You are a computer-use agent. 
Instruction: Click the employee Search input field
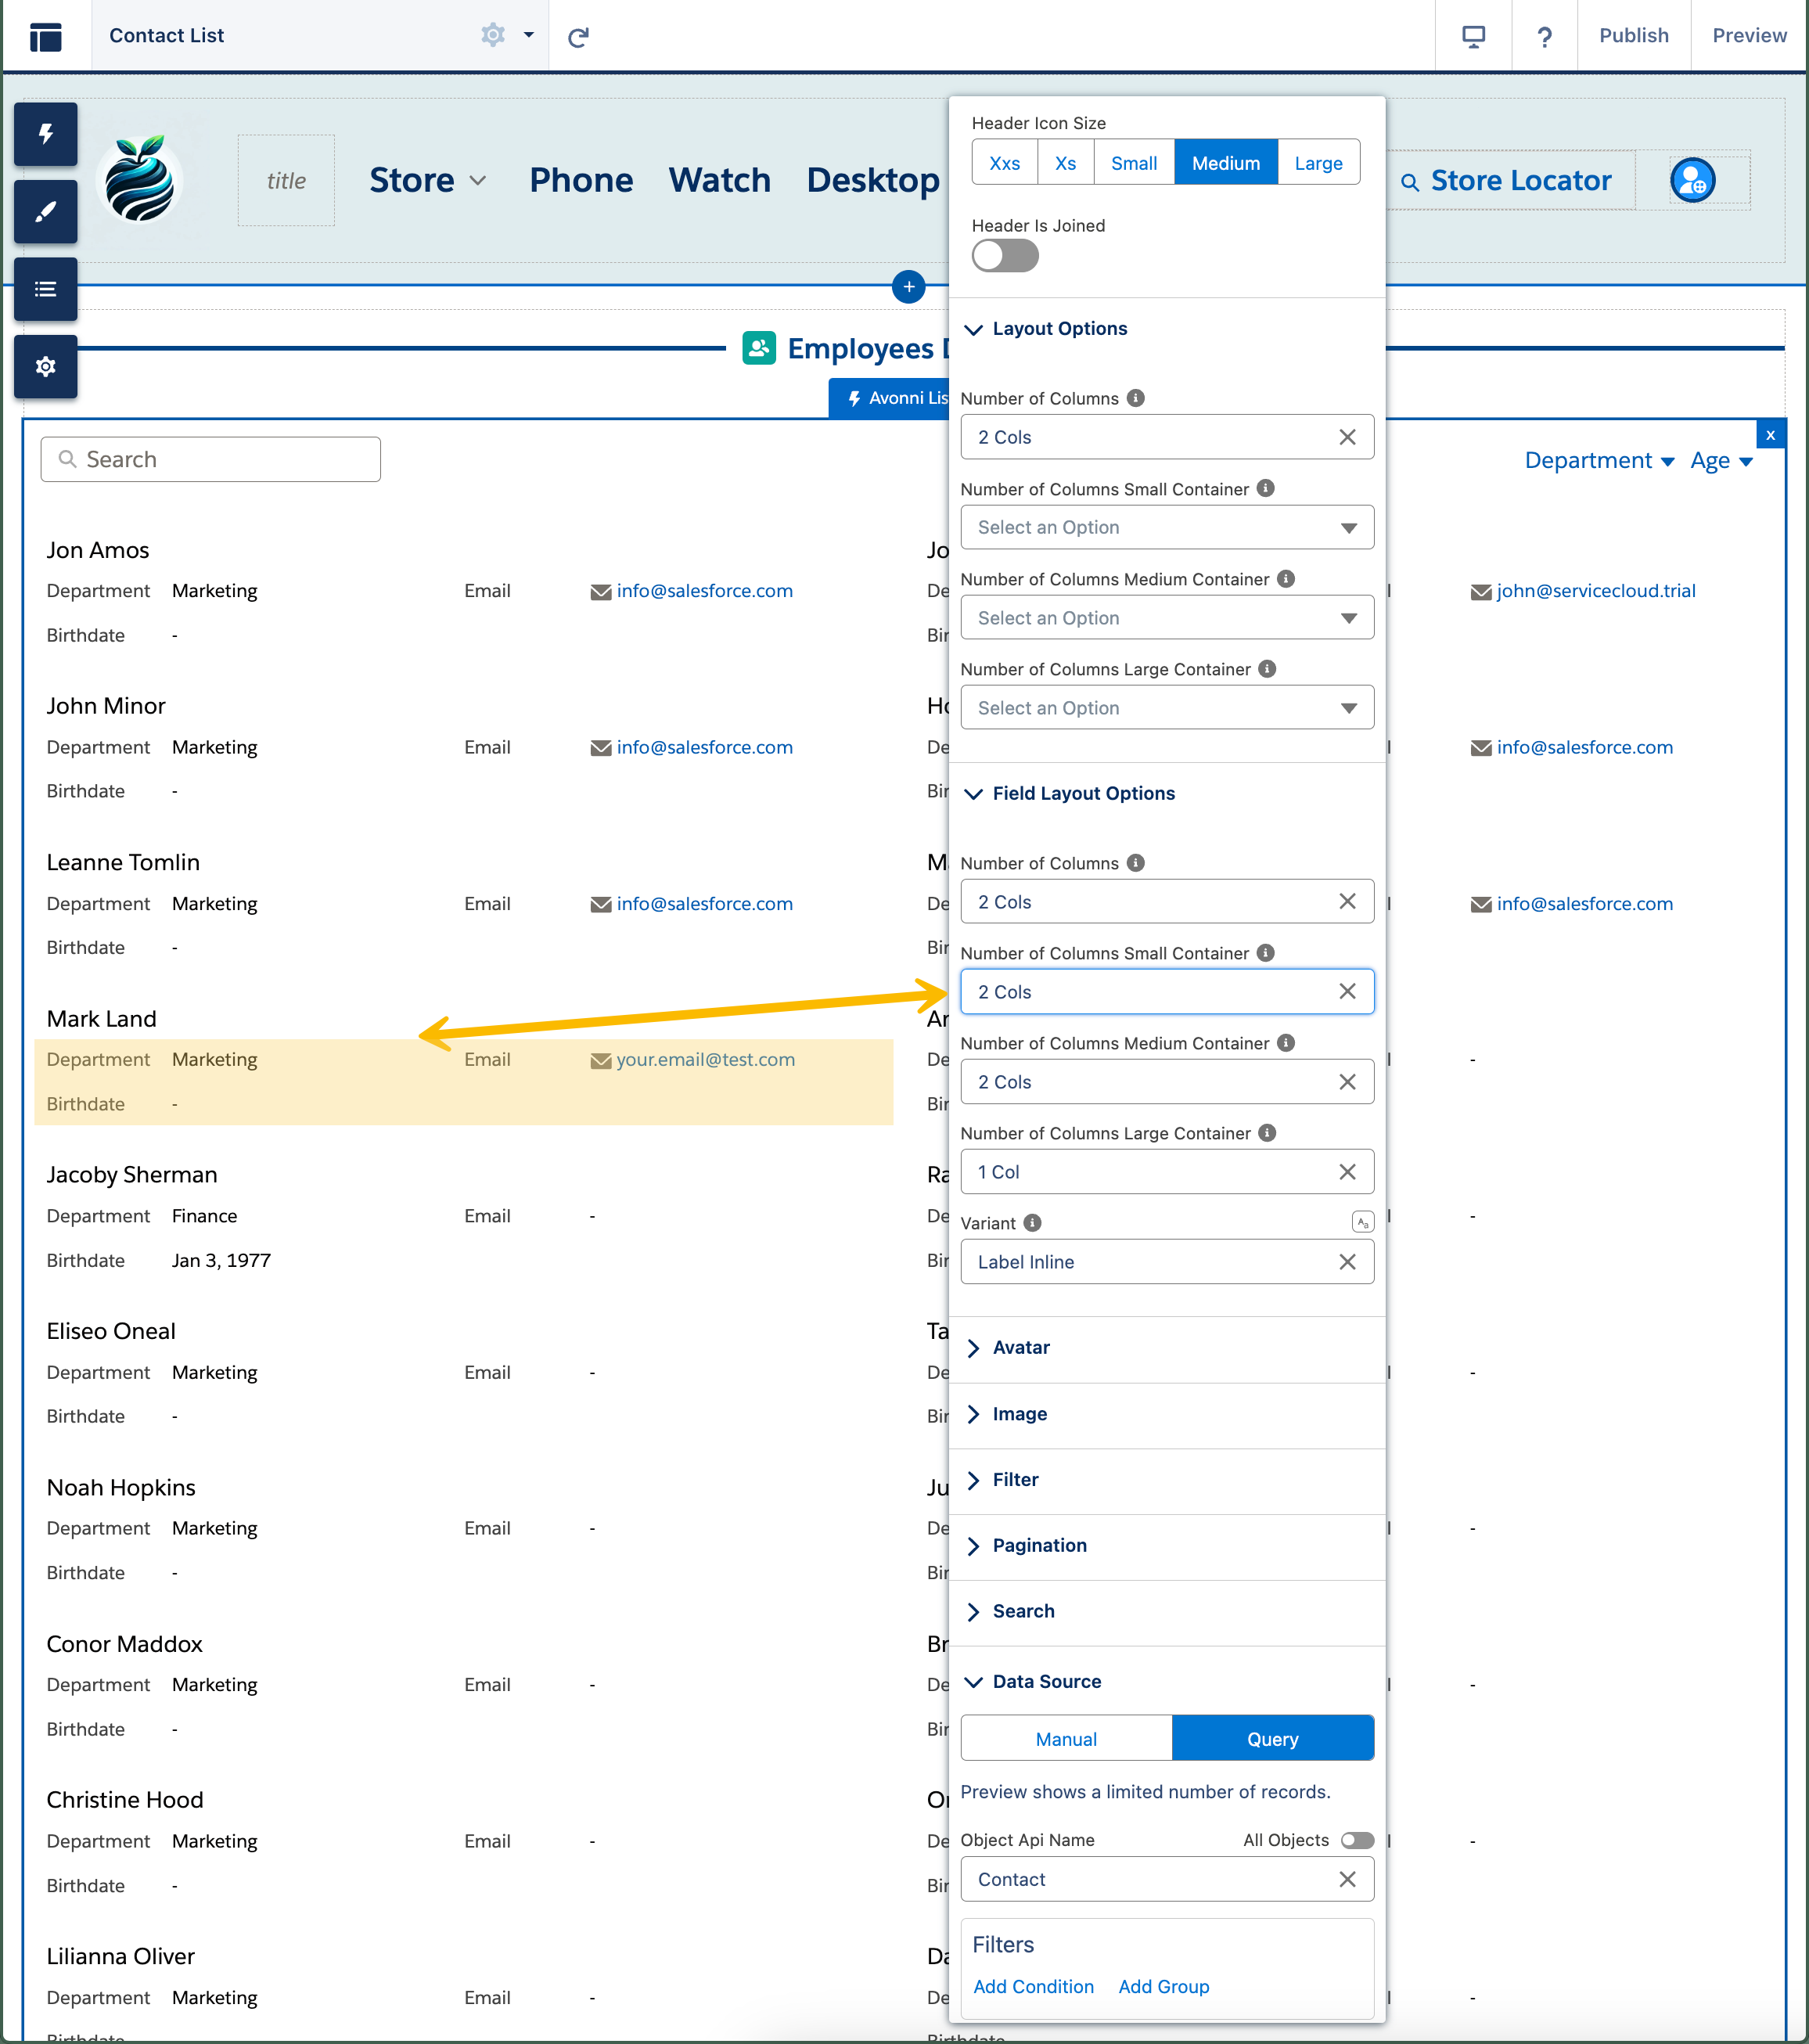[x=211, y=459]
